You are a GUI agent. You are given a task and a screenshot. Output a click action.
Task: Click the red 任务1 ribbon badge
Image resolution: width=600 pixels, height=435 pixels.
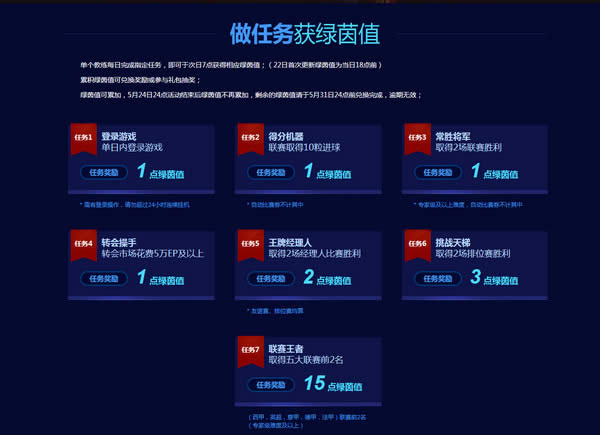tap(83, 138)
